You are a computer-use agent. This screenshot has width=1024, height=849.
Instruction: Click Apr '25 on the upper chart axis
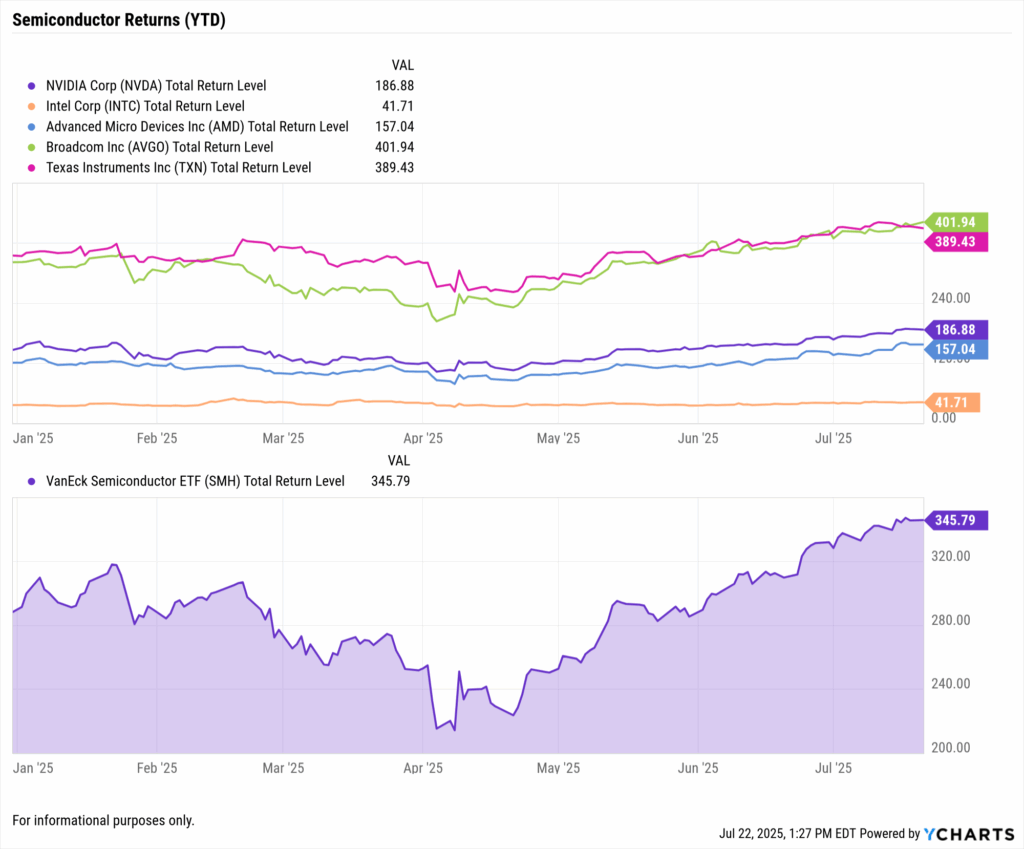coord(423,438)
